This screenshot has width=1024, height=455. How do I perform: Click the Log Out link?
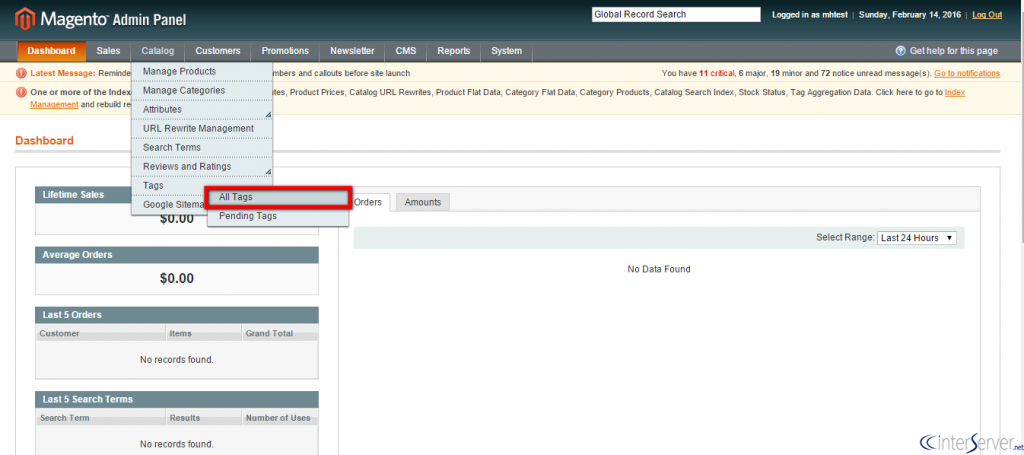coord(987,14)
